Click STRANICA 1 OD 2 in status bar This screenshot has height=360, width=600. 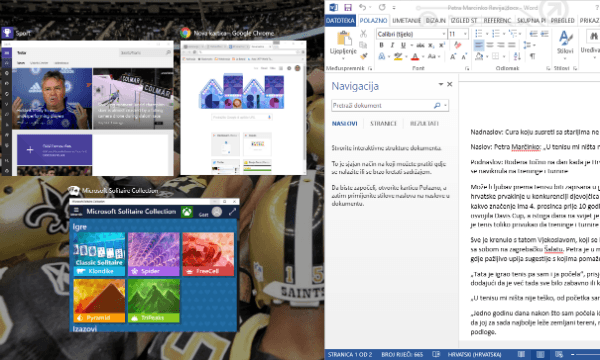[350, 355]
